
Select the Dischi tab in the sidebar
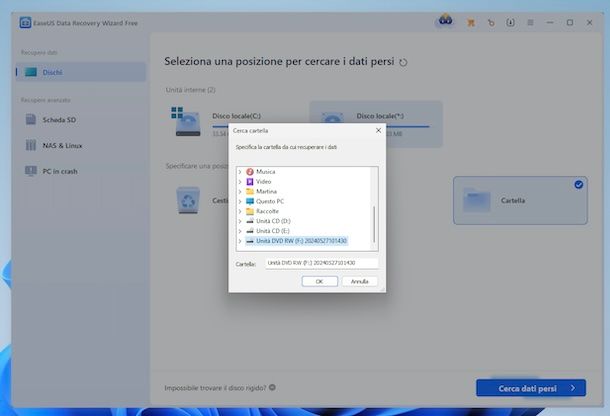pos(81,72)
